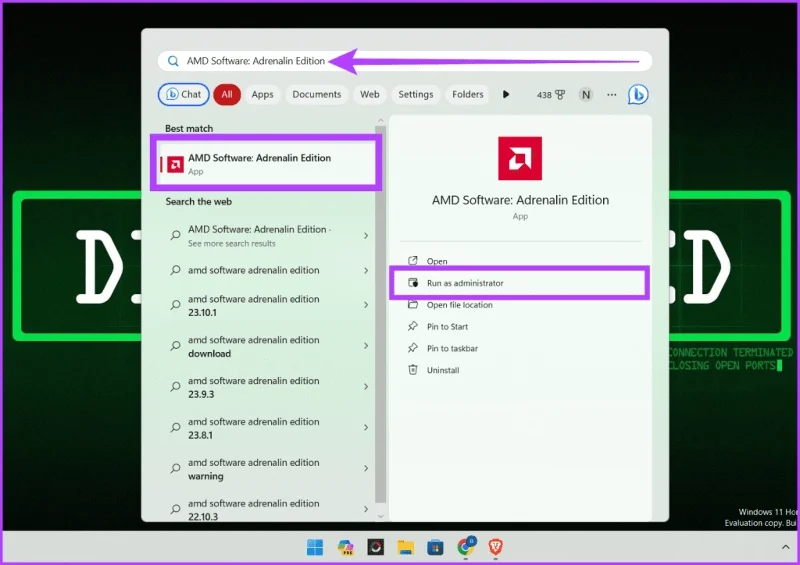800x565 pixels.
Task: Click the Open icon in details pane
Action: click(x=413, y=261)
